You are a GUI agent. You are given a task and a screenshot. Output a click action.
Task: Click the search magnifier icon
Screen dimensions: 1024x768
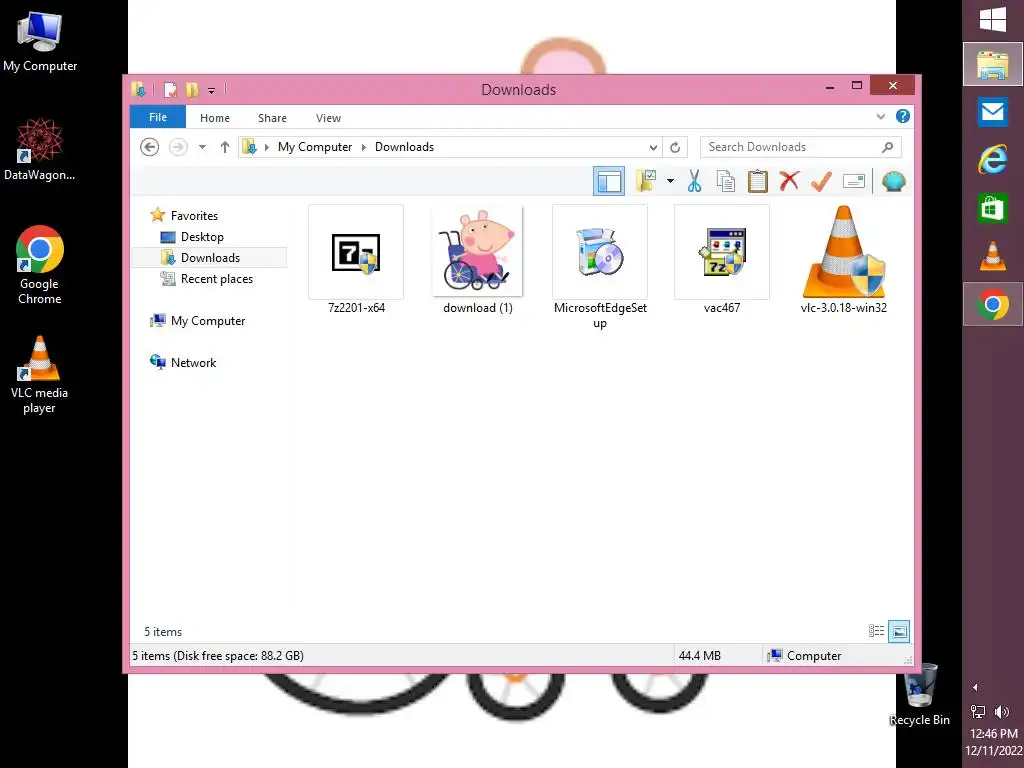(x=888, y=147)
